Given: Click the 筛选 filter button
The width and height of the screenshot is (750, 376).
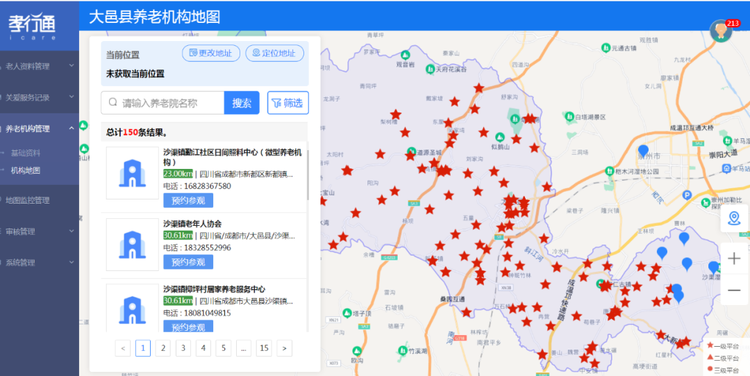Looking at the screenshot, I should (288, 103).
